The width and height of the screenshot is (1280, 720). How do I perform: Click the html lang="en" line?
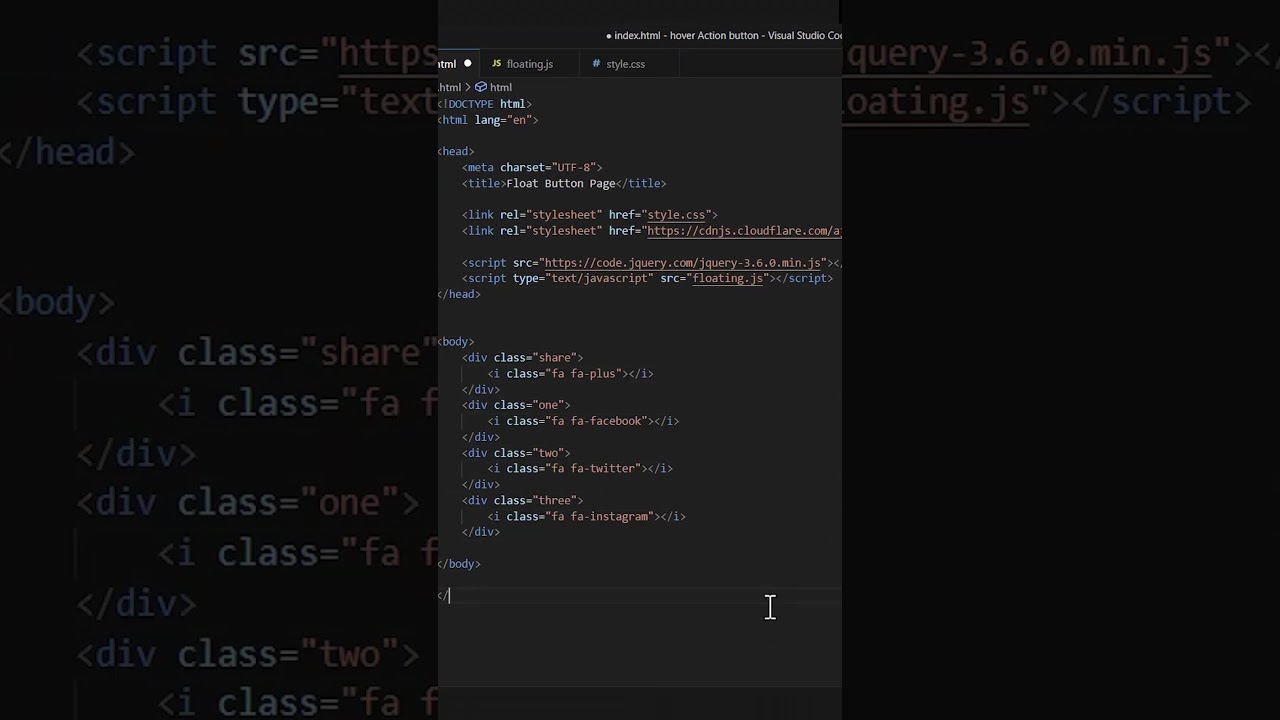tap(488, 120)
